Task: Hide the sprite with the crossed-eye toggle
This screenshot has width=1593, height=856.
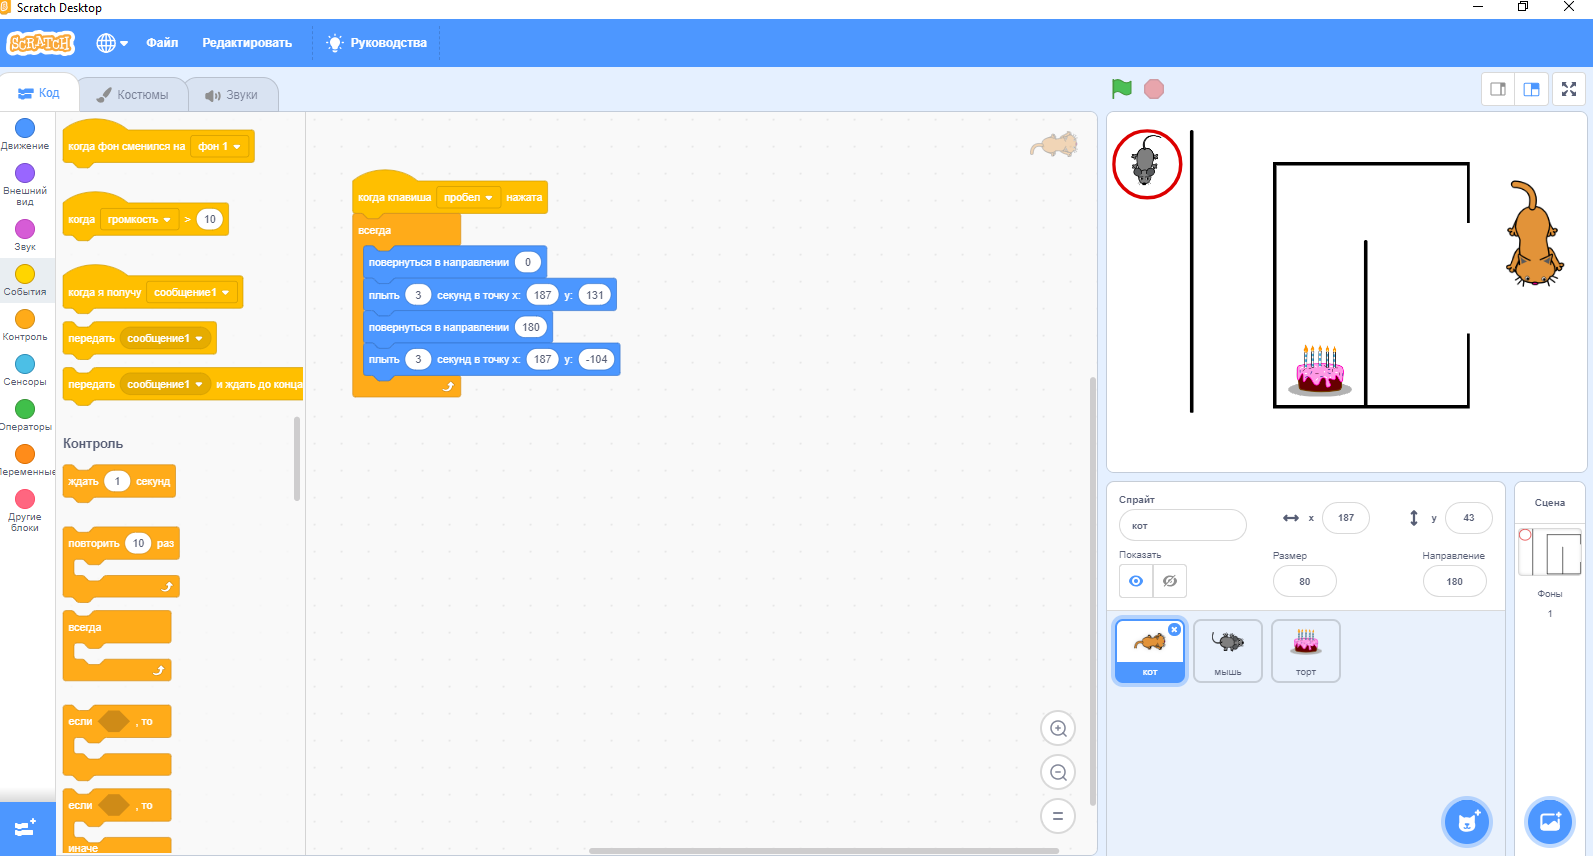Action: (x=1170, y=581)
